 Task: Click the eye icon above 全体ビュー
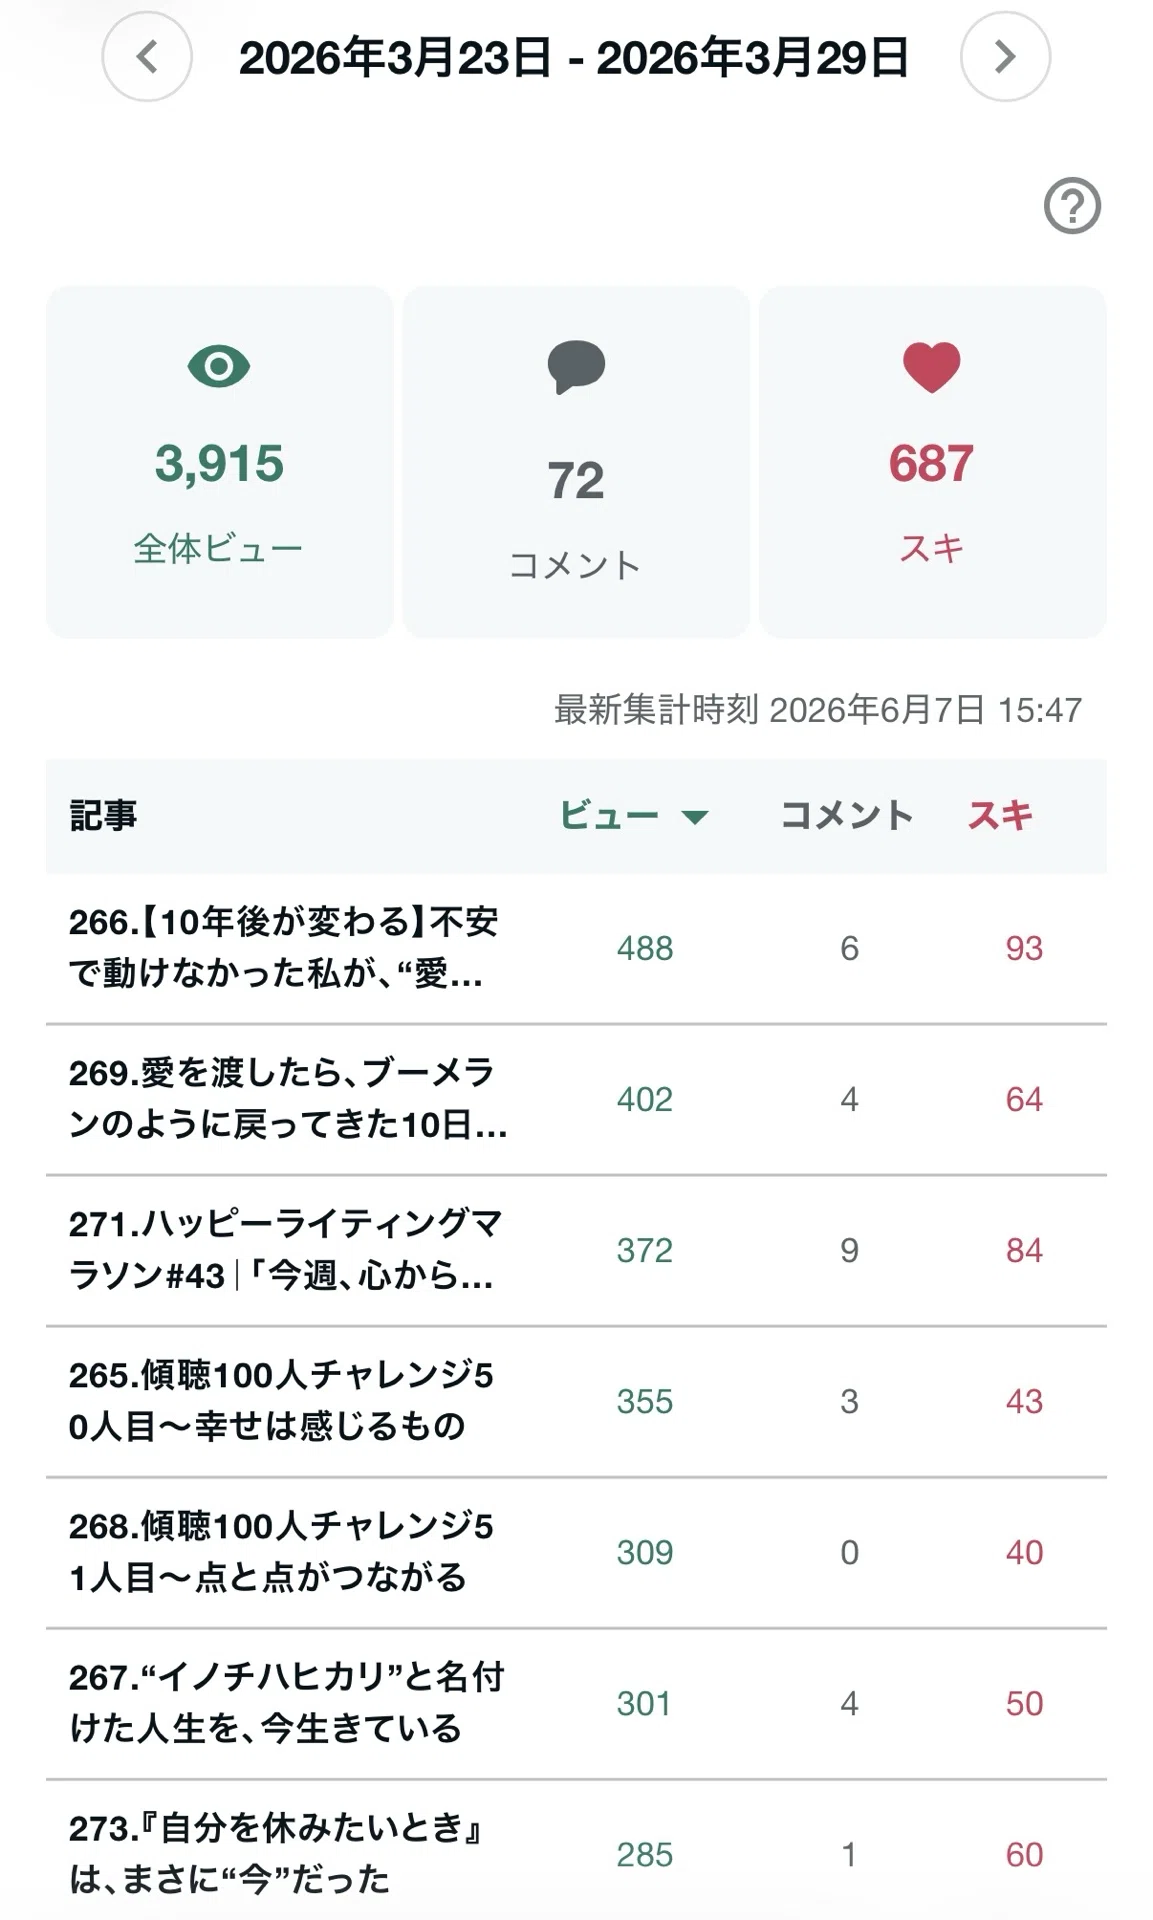tap(219, 367)
